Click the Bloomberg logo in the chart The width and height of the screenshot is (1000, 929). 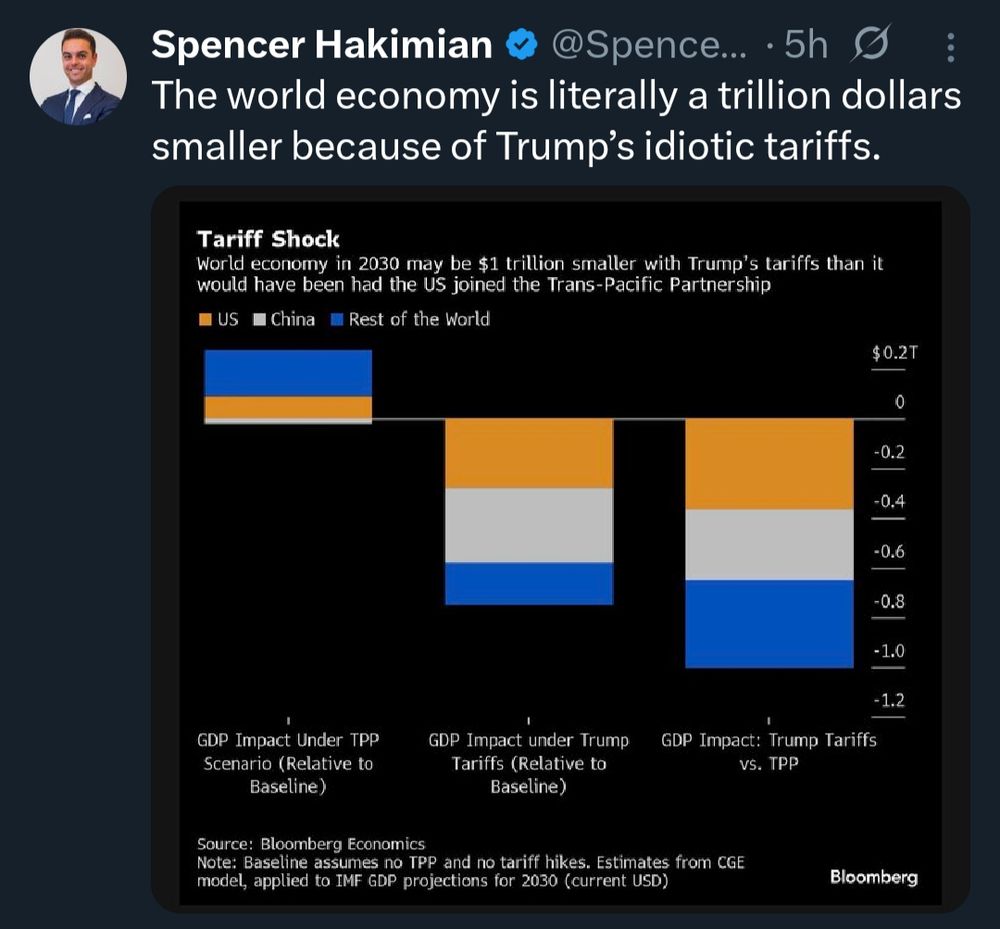(x=873, y=877)
